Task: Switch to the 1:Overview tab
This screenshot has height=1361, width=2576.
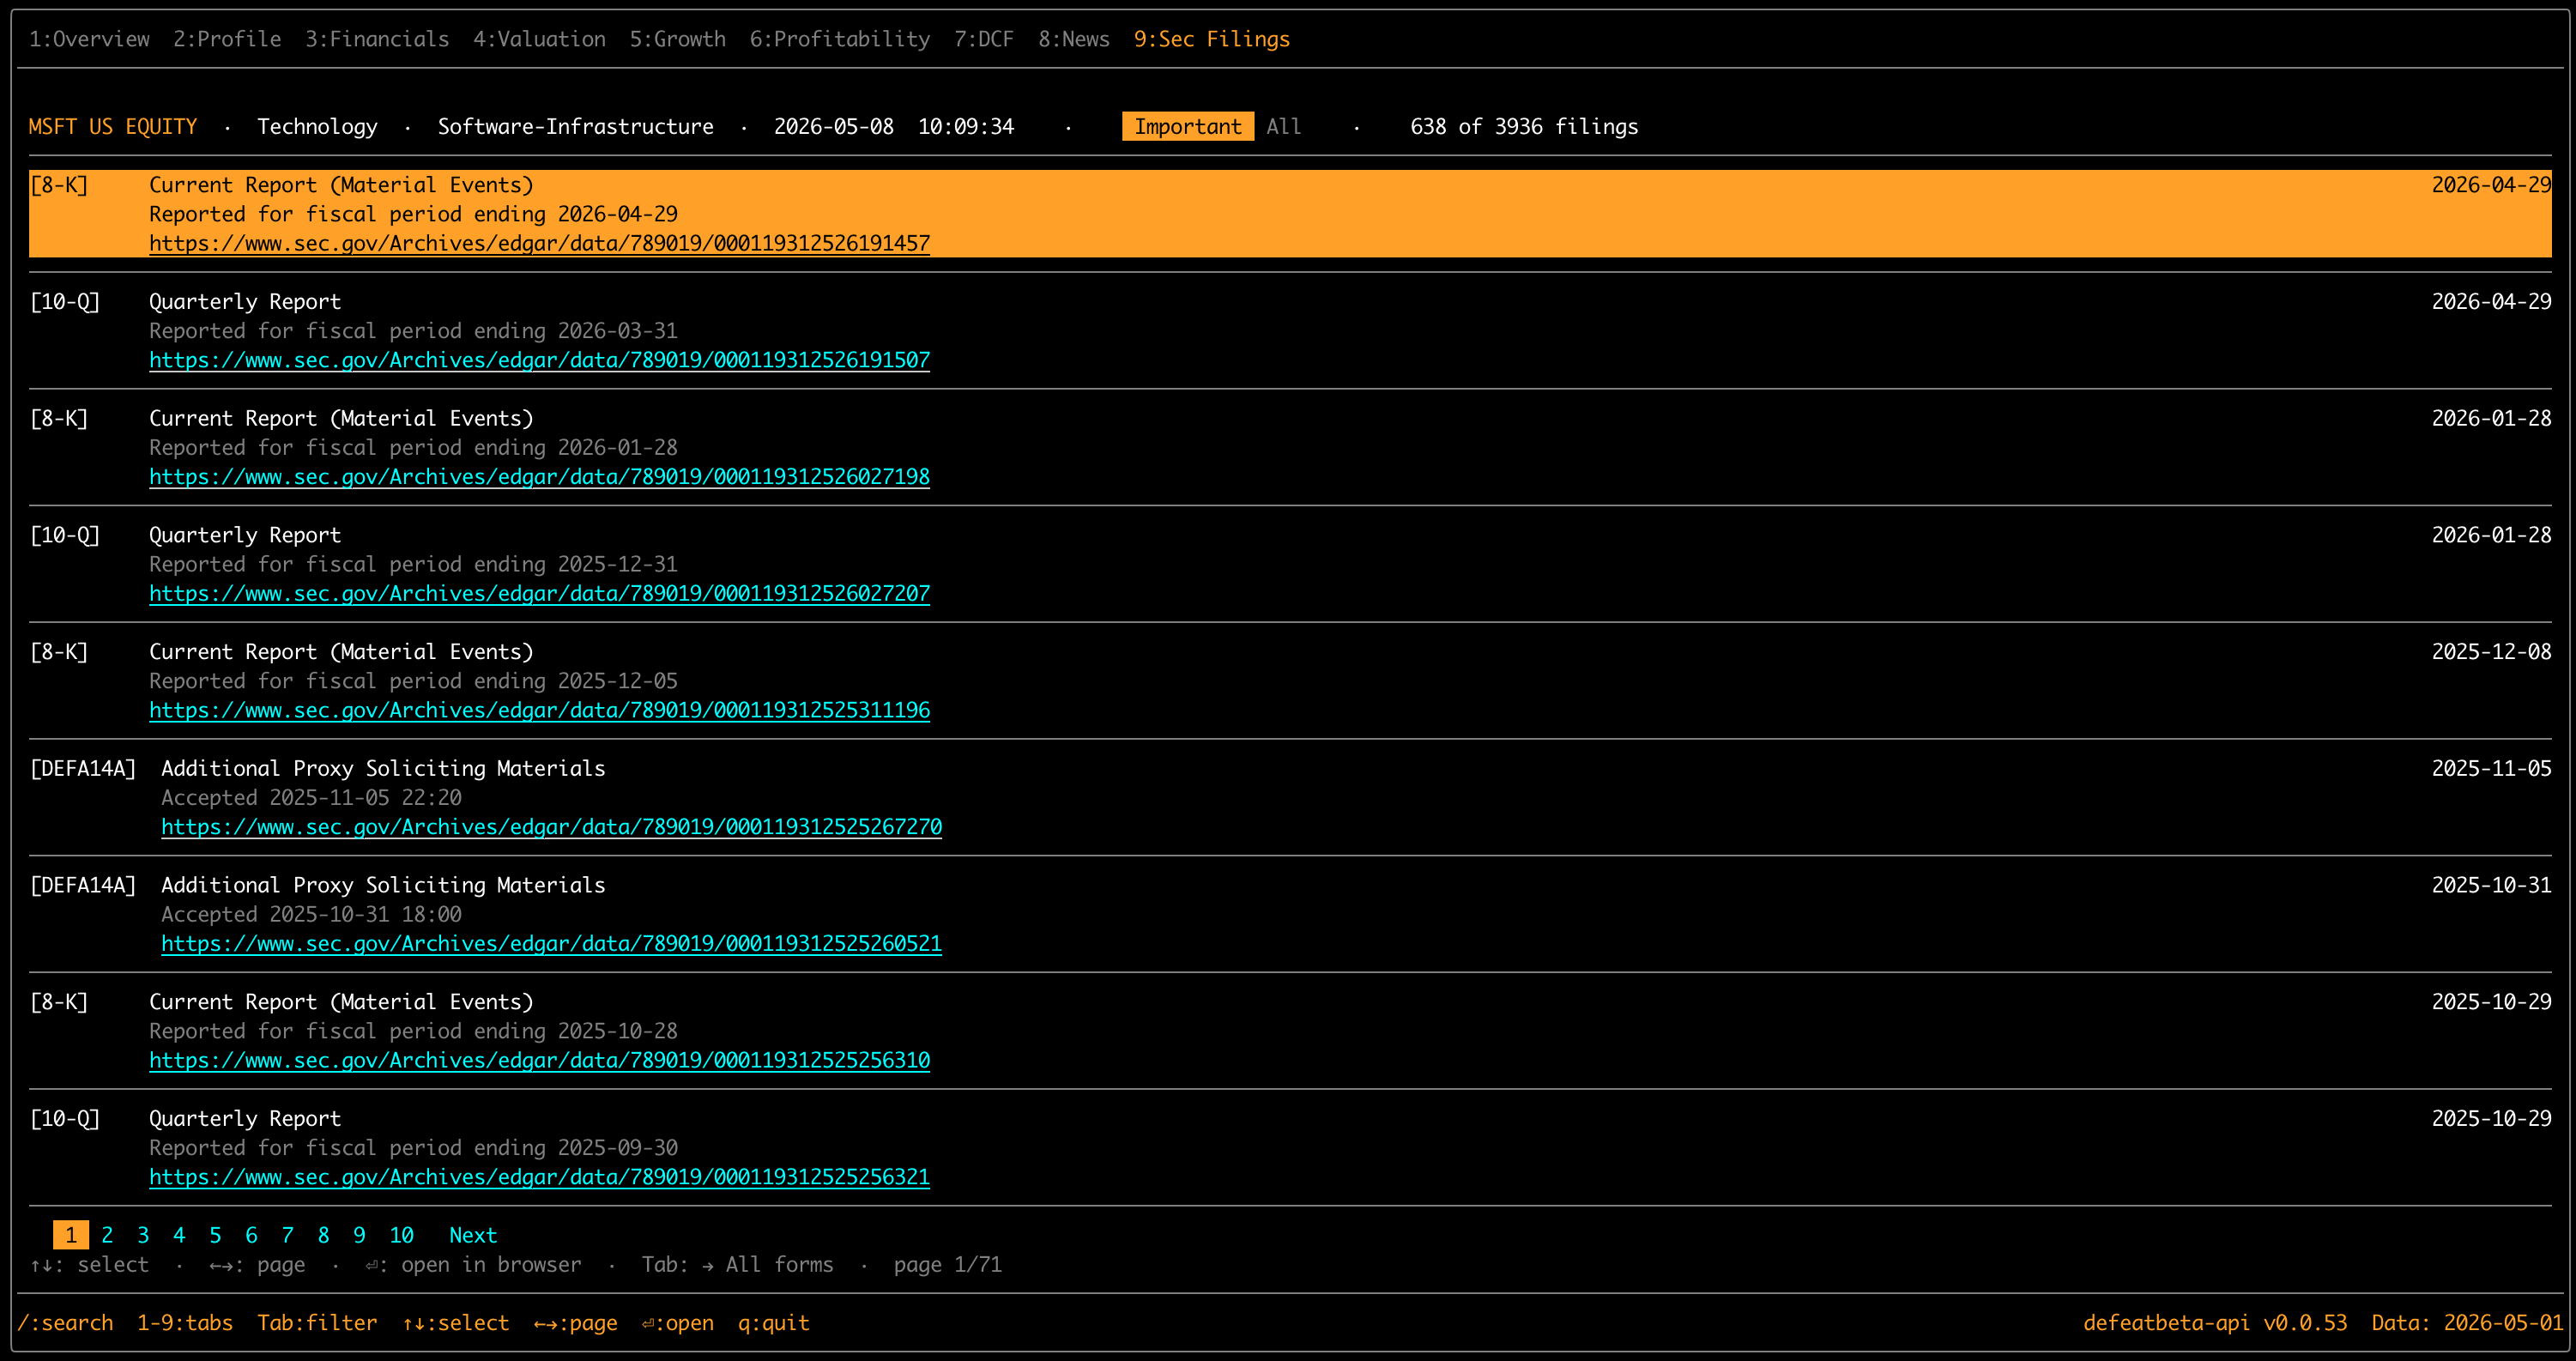Action: point(89,39)
